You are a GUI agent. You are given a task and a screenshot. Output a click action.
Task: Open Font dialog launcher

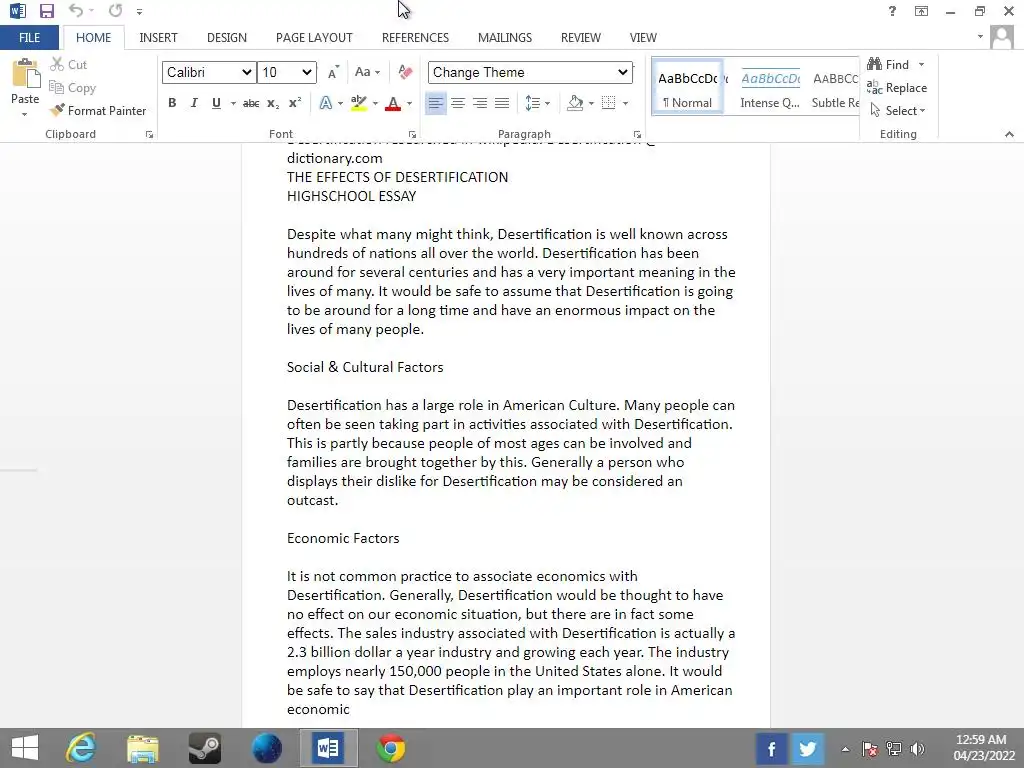(412, 135)
